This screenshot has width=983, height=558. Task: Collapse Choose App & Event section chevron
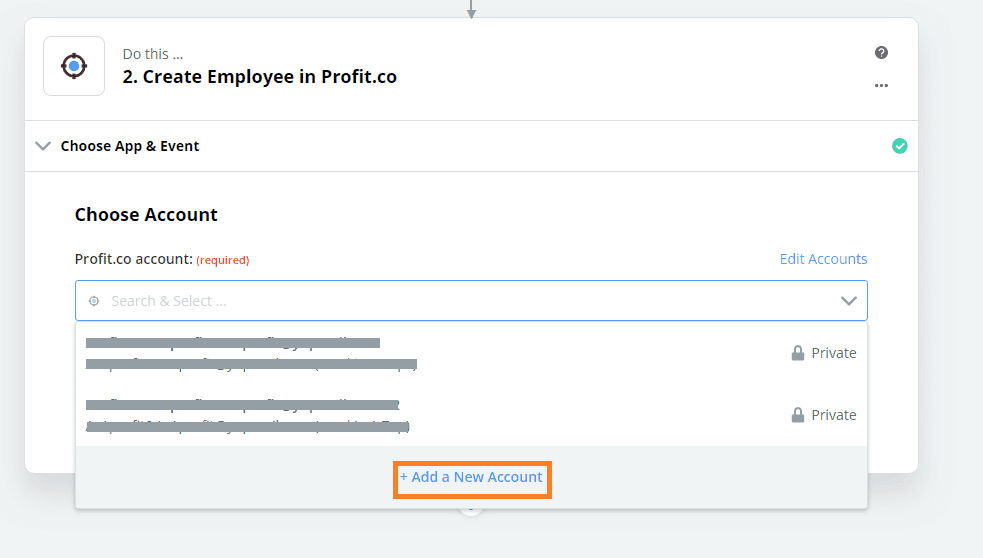click(x=43, y=146)
